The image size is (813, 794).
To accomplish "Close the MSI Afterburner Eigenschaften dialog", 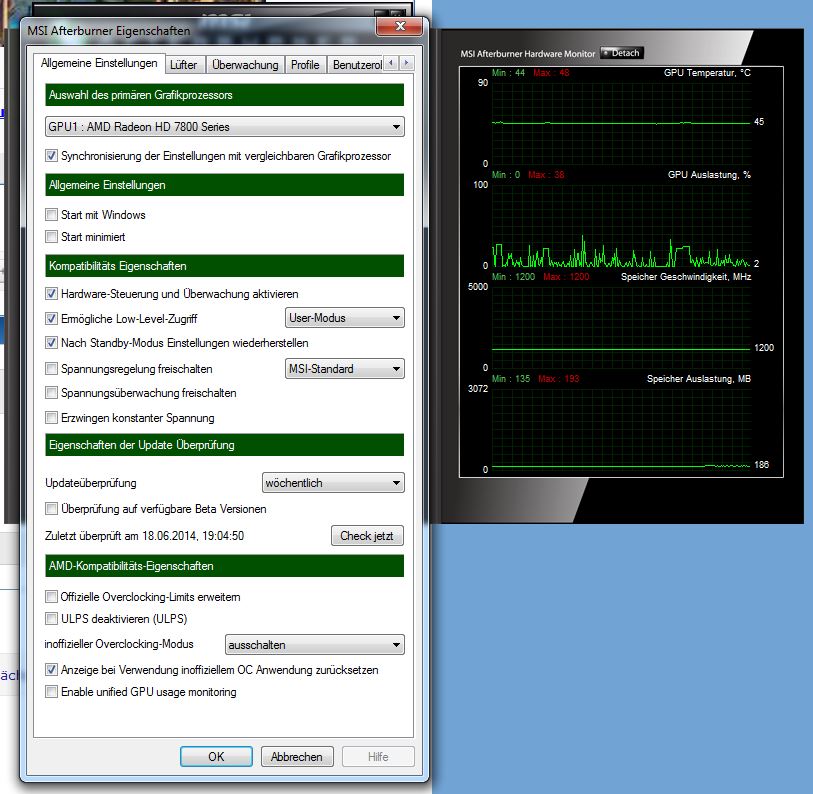I will tap(399, 26).
